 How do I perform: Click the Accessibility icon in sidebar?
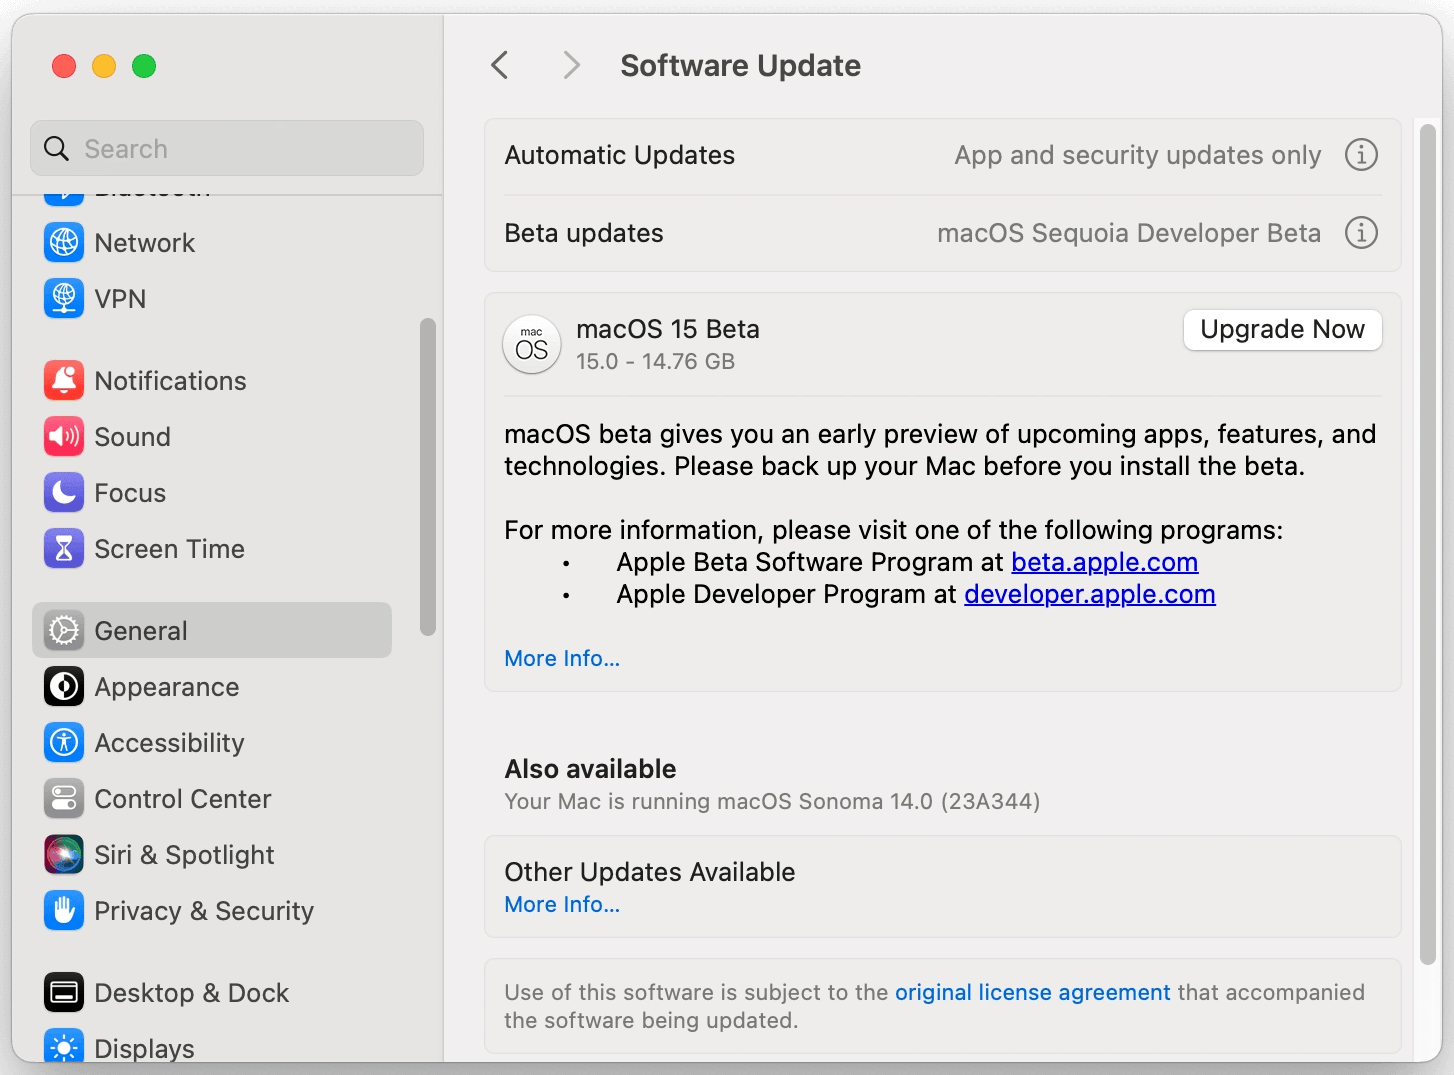(x=64, y=742)
